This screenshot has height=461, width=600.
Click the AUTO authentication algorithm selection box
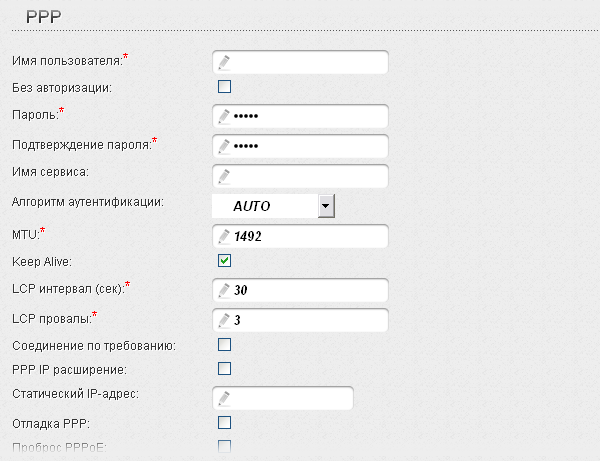tap(264, 205)
